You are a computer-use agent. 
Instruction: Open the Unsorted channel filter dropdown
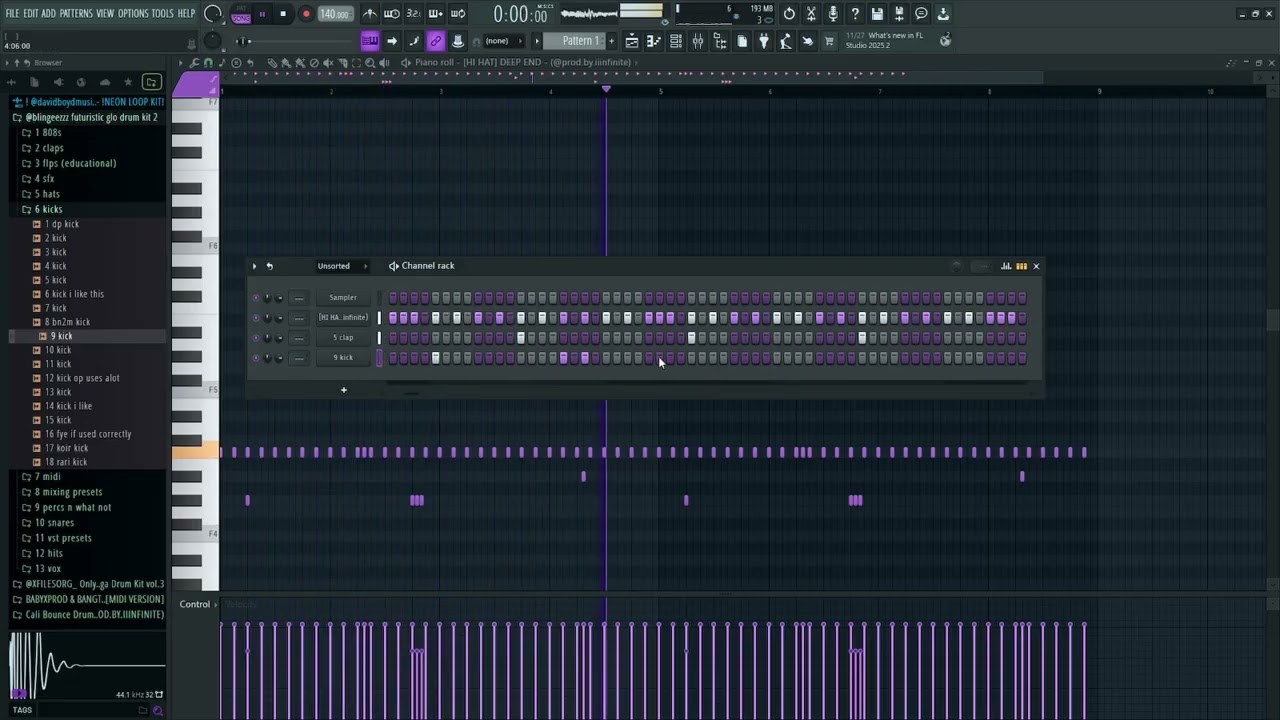tap(341, 266)
